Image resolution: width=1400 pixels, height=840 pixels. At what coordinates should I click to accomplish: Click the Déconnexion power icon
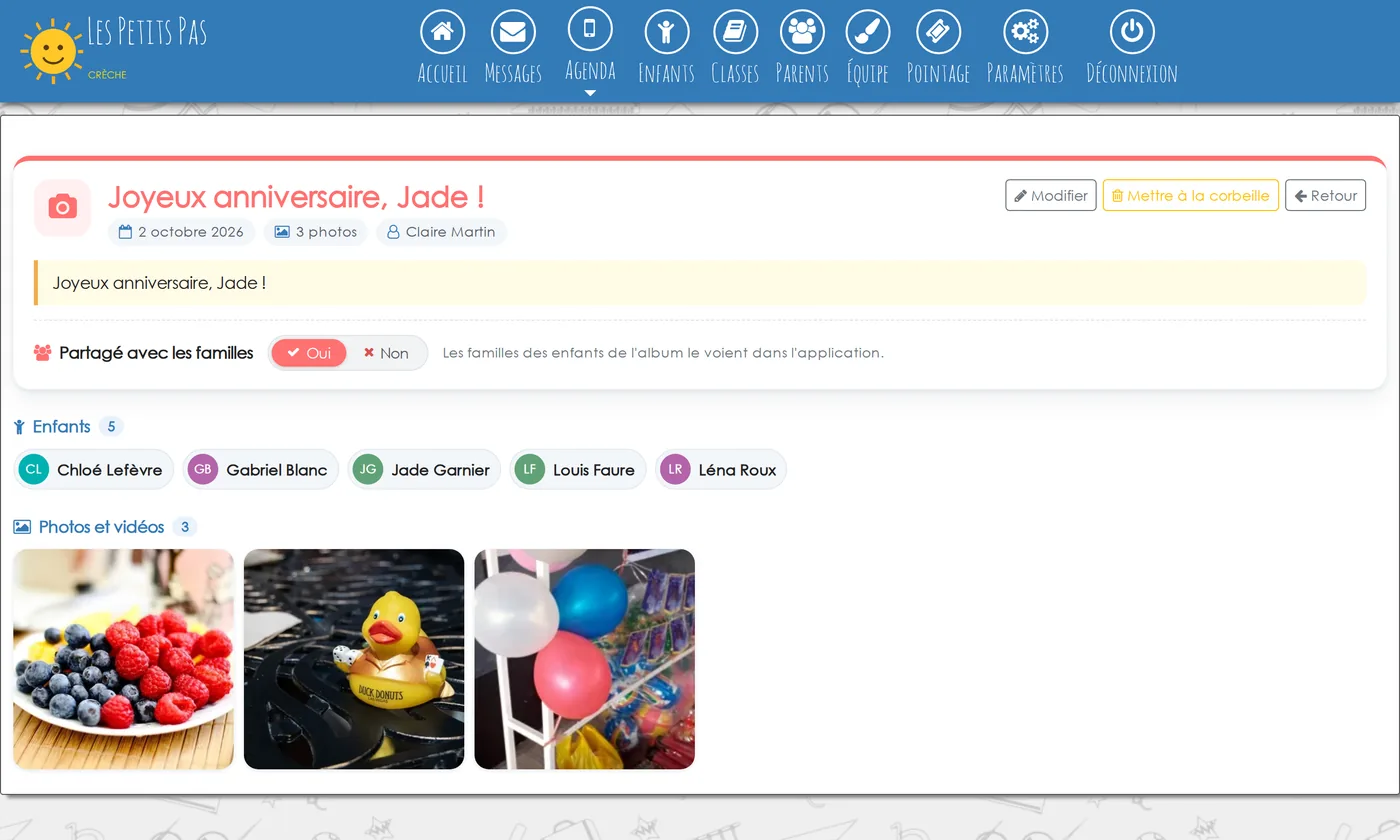tap(1132, 31)
